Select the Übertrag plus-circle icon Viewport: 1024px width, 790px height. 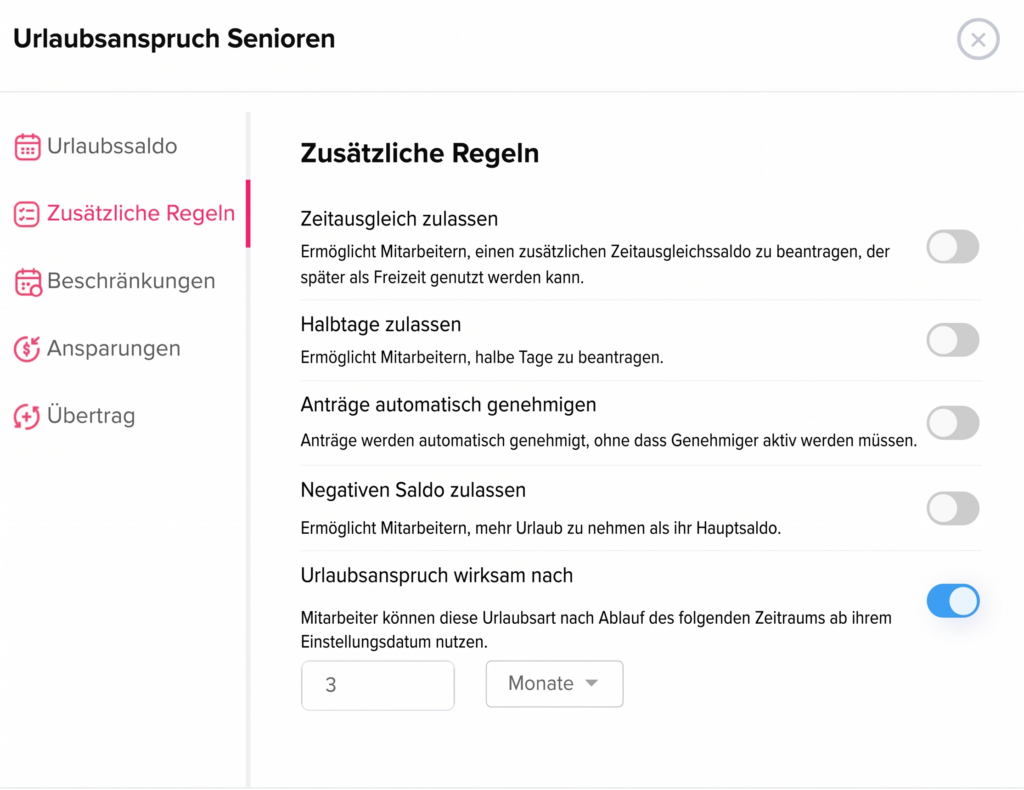[x=28, y=415]
